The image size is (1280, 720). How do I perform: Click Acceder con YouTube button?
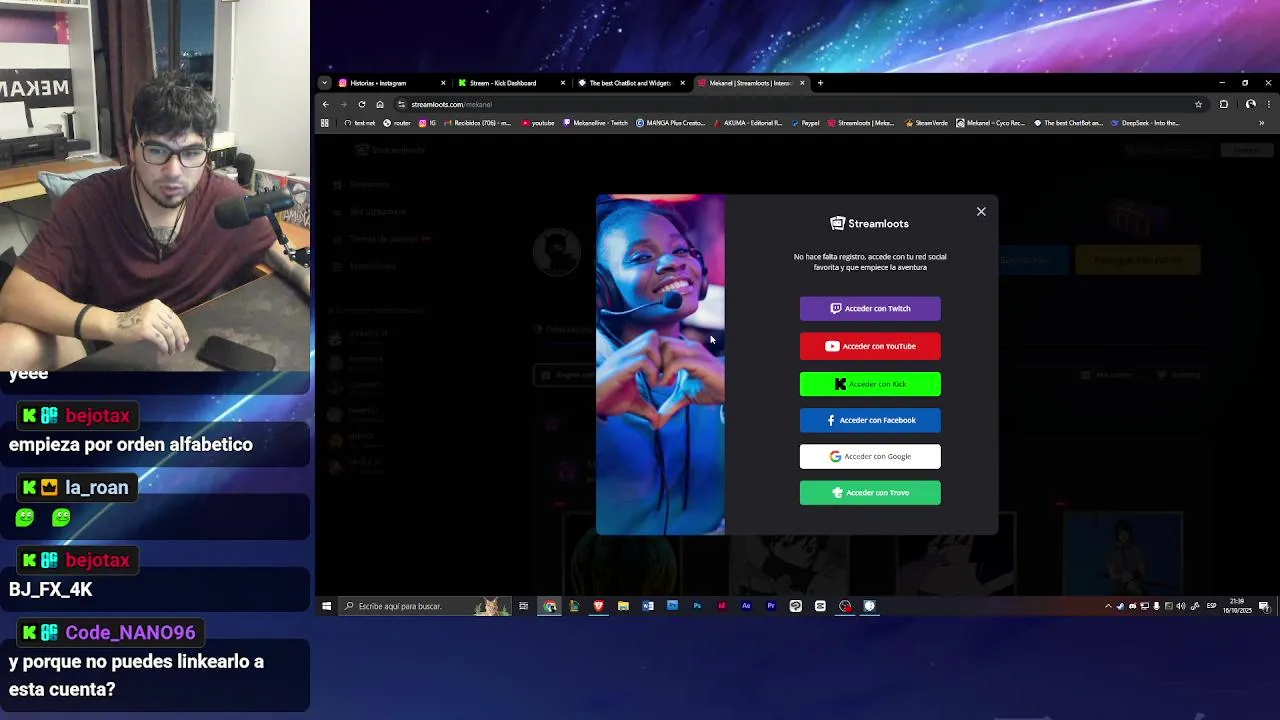point(870,346)
